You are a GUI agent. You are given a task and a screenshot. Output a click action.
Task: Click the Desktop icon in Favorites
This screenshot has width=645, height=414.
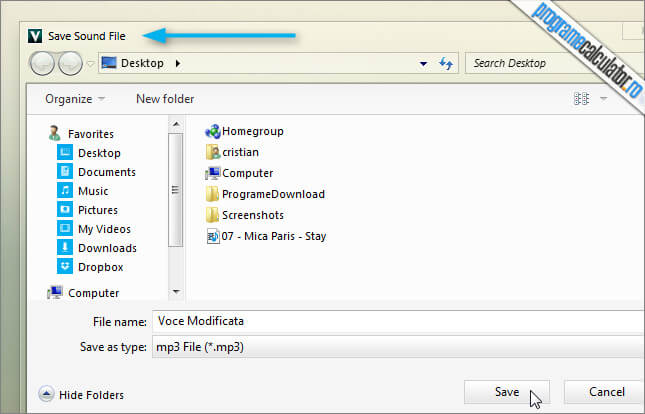coord(65,152)
